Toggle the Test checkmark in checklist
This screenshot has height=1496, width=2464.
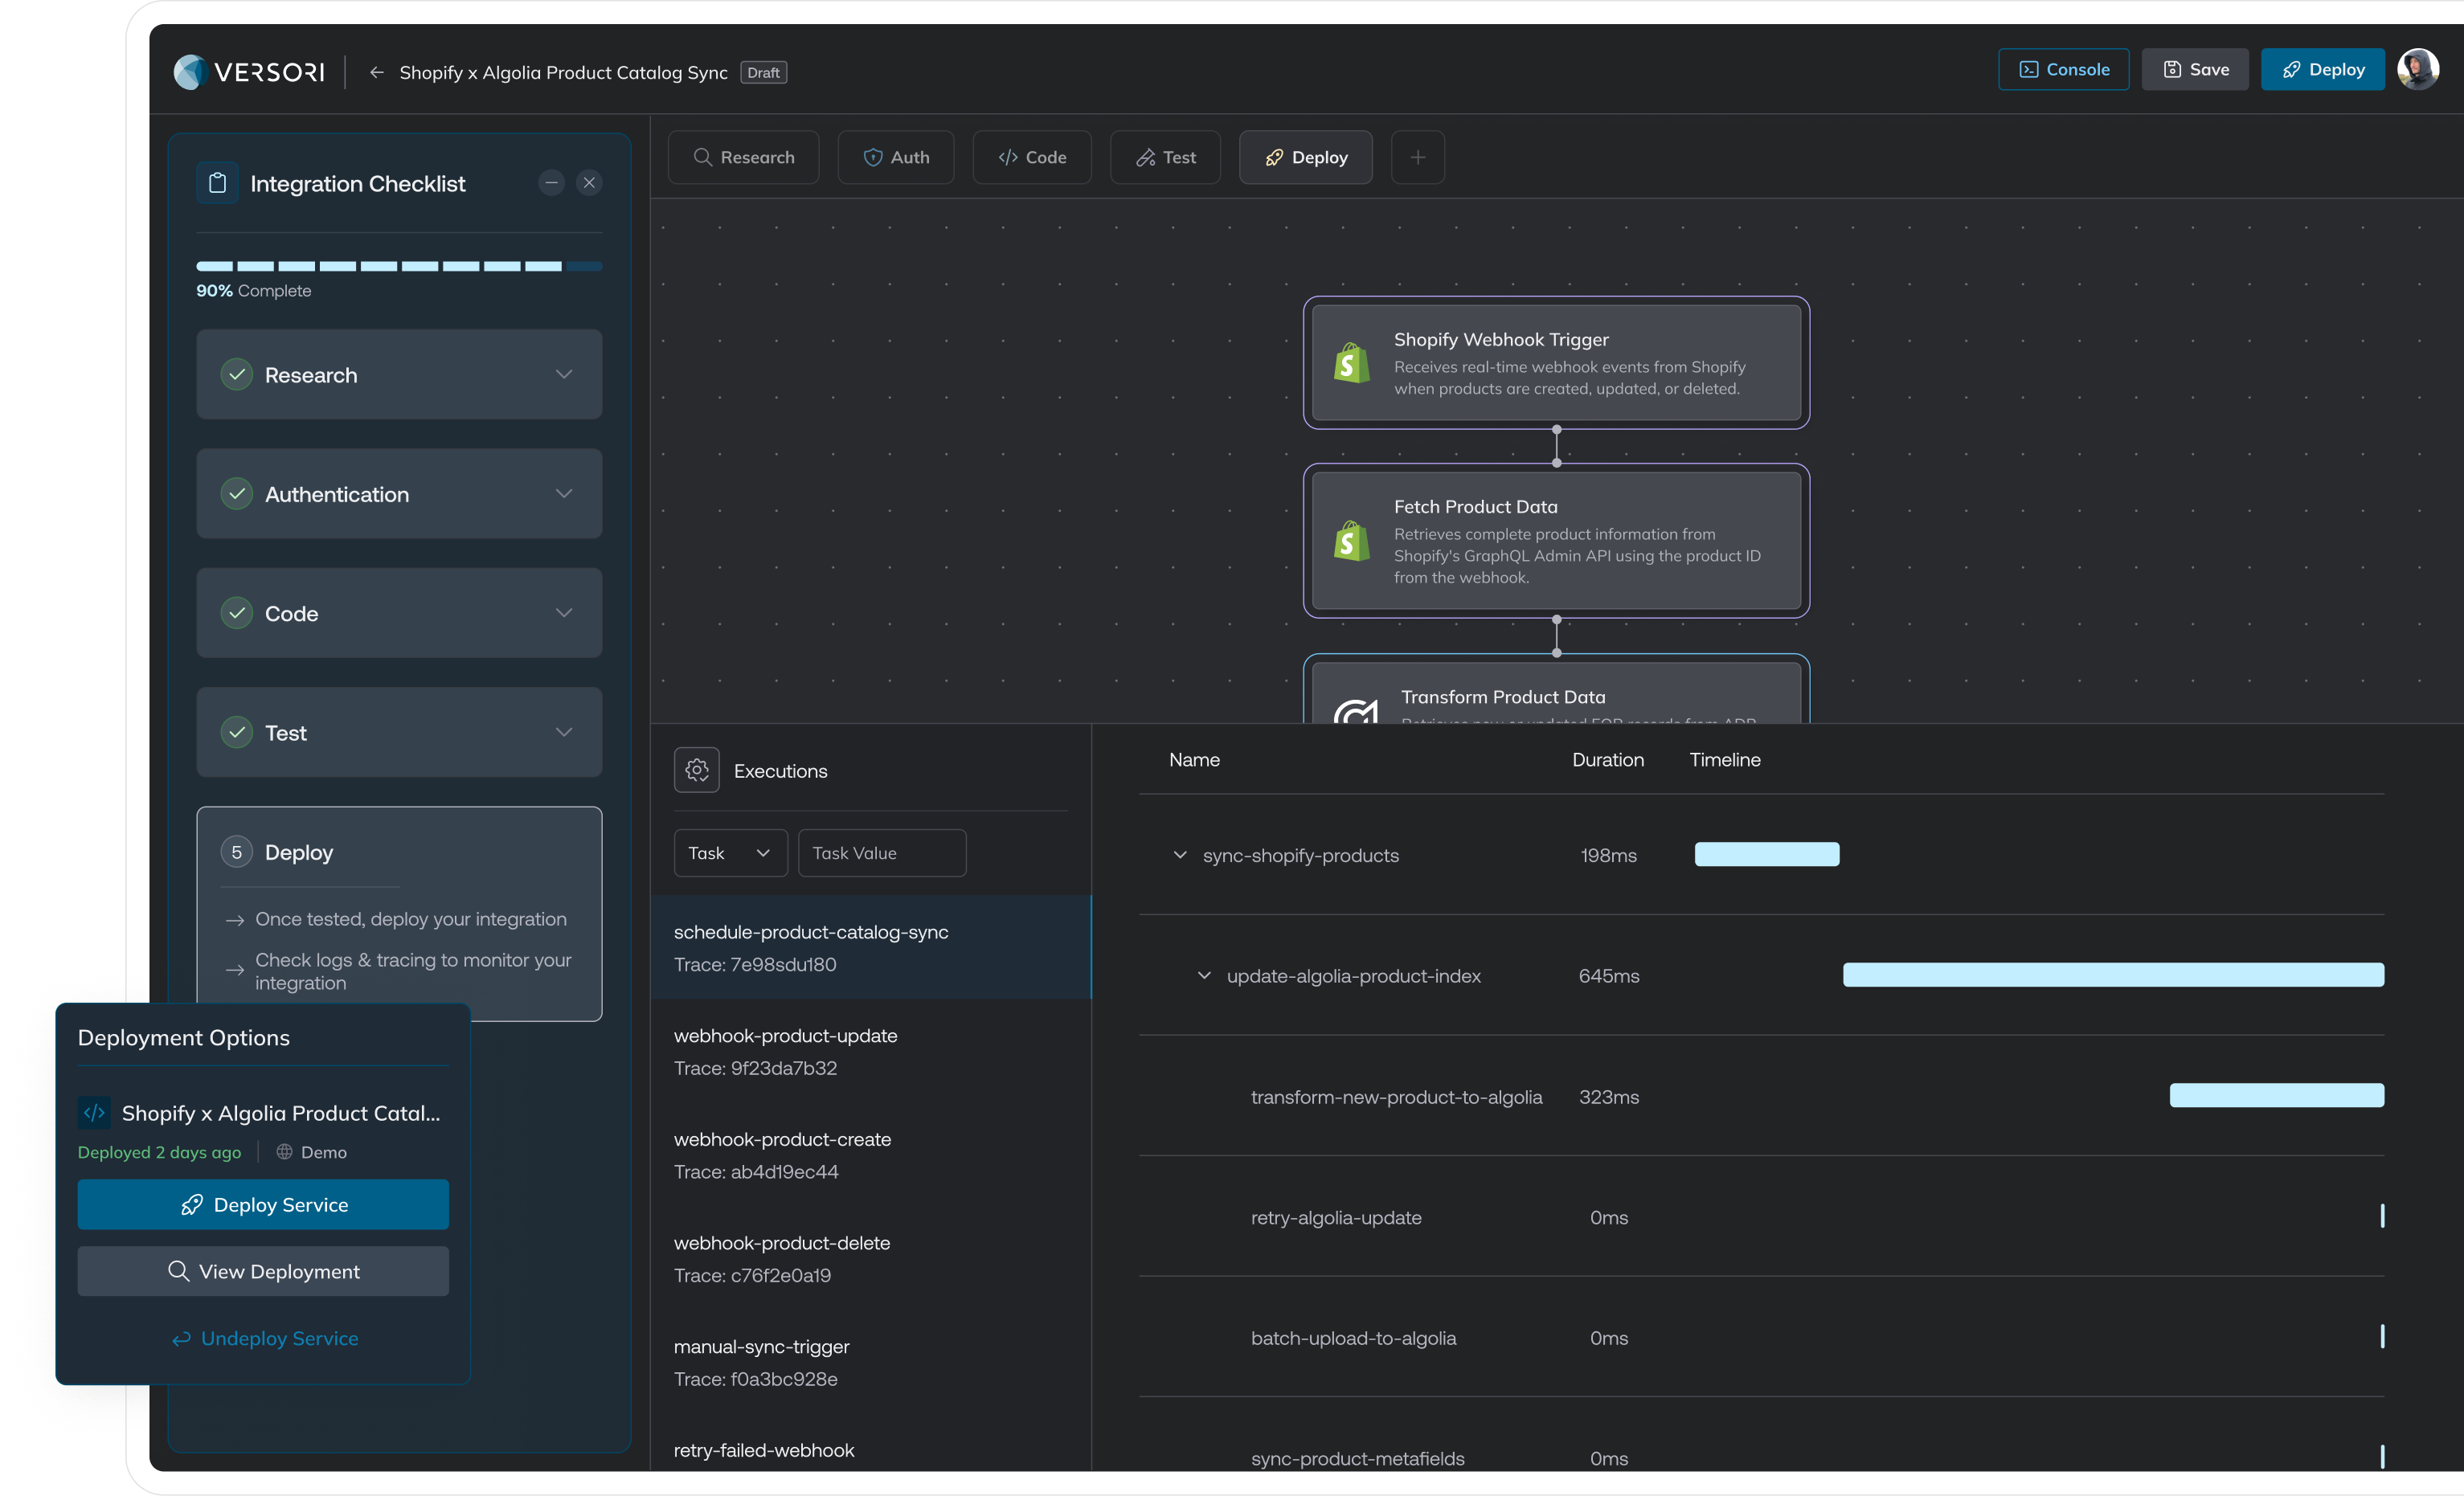pyautogui.click(x=236, y=733)
